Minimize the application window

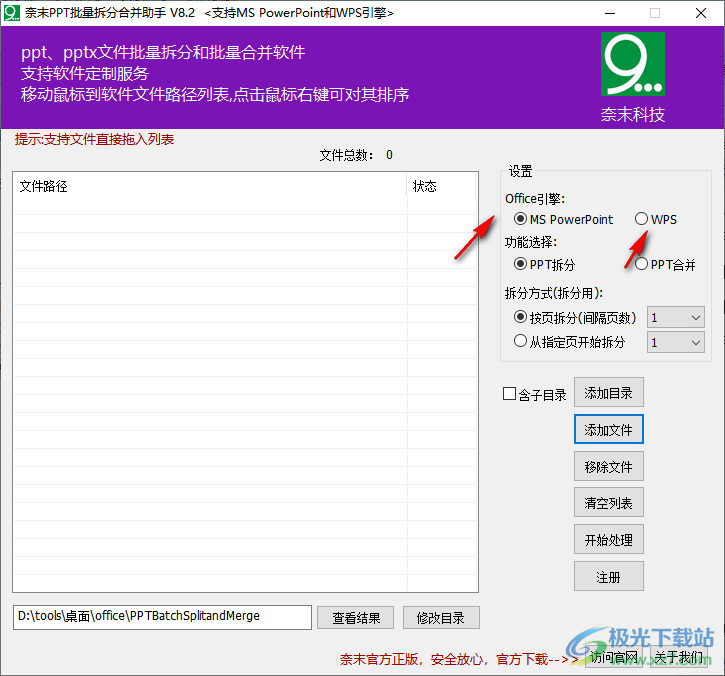coord(610,13)
